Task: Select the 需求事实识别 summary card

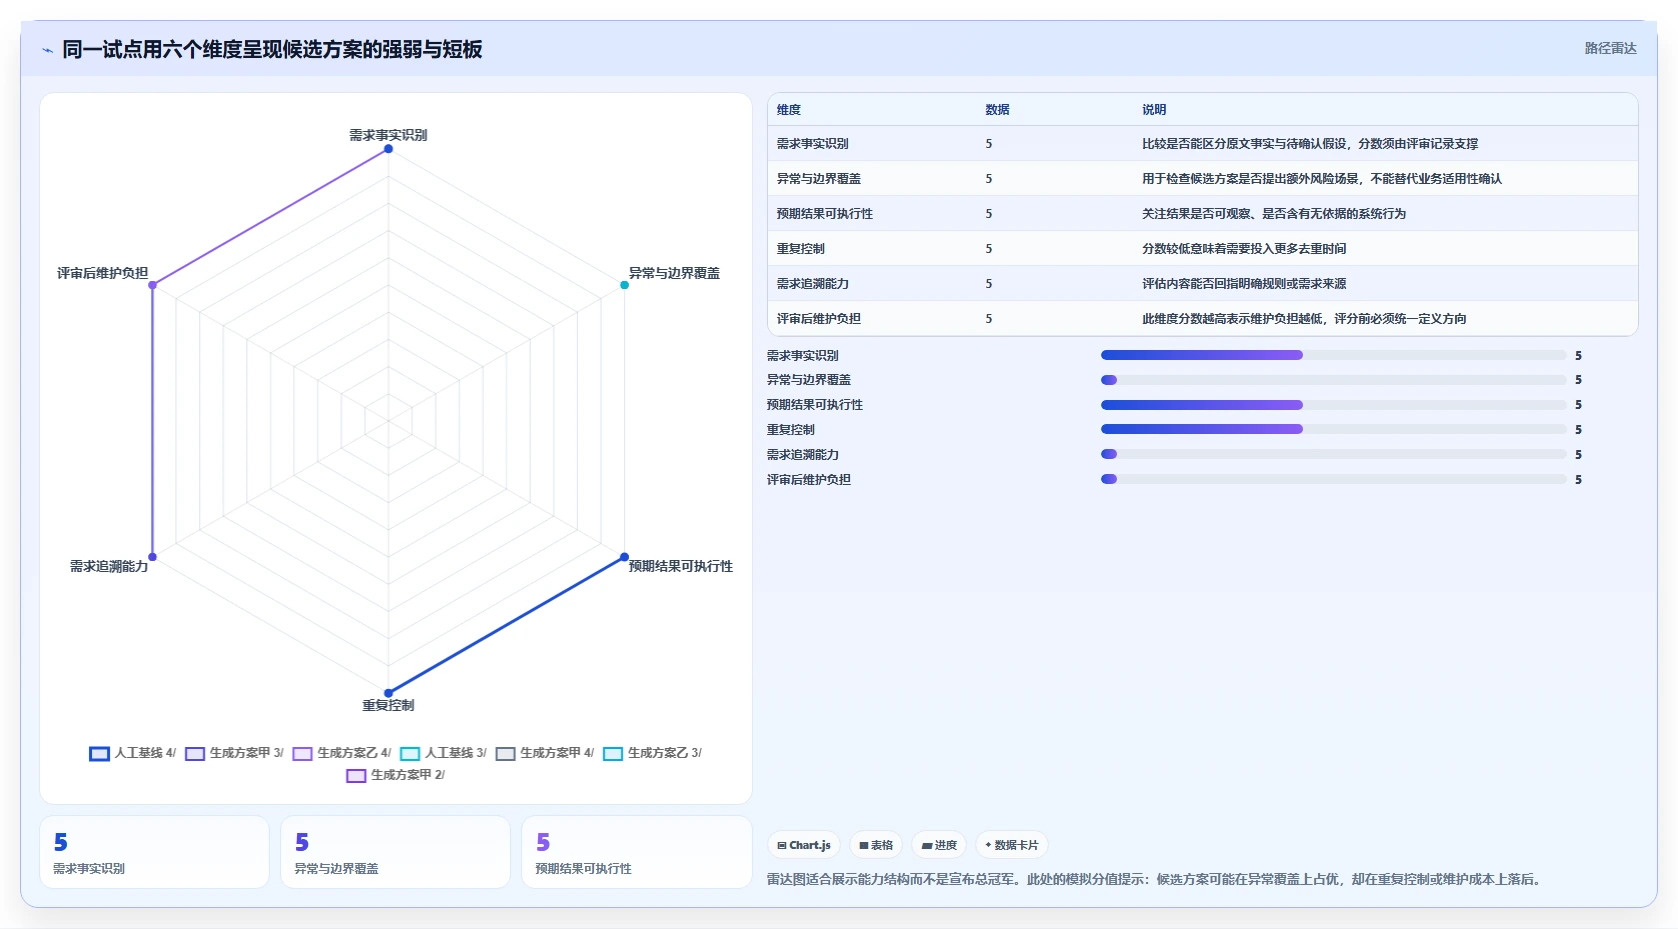Action: coord(154,852)
